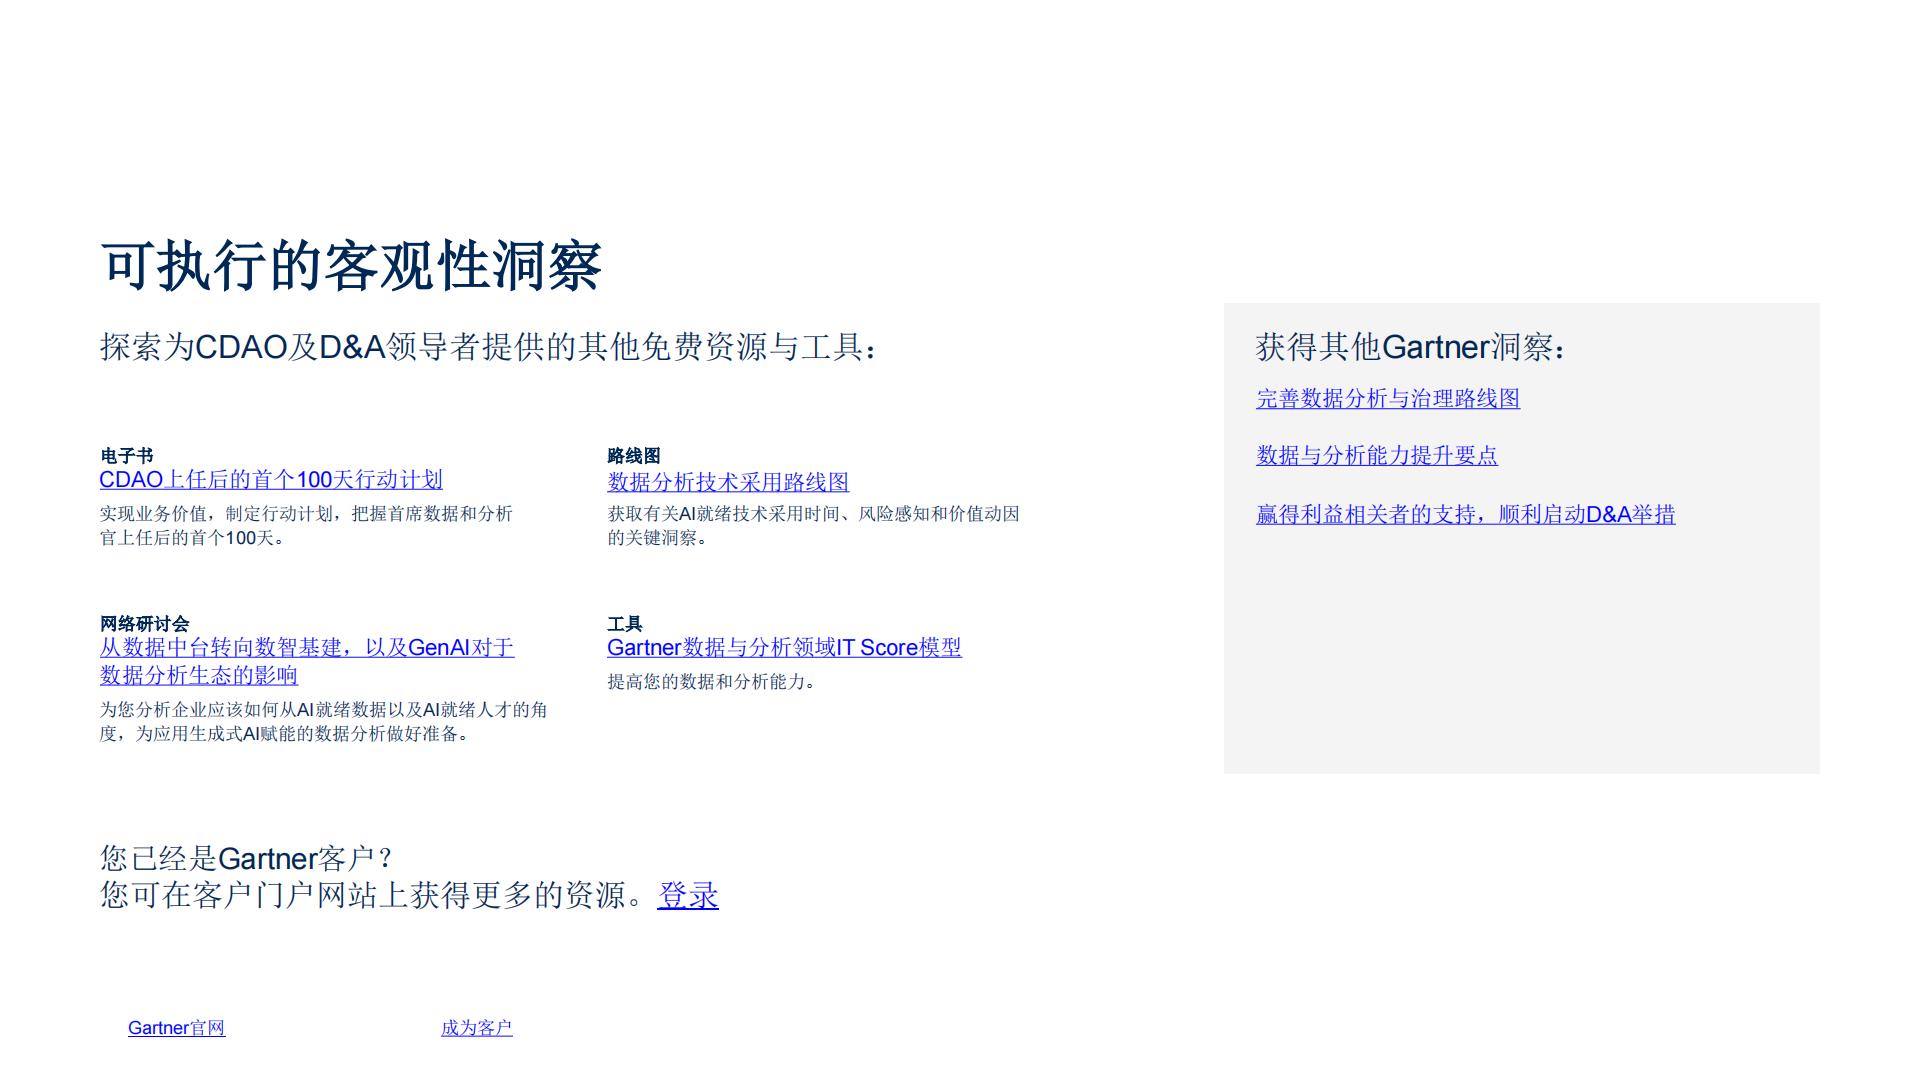Viewport: 1920px width, 1080px height.
Task: Open Gartner数据与分析领域IT Score模型 link
Action: pos(784,648)
